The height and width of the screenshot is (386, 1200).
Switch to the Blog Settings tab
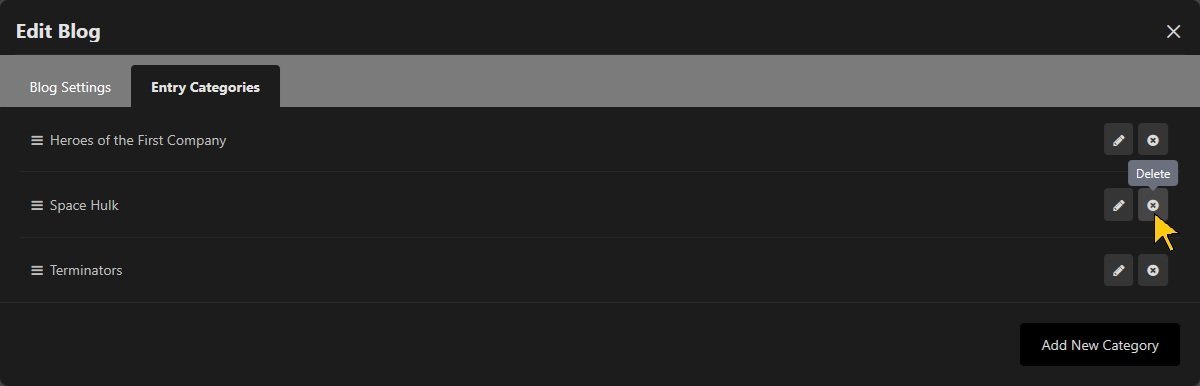pyautogui.click(x=70, y=87)
